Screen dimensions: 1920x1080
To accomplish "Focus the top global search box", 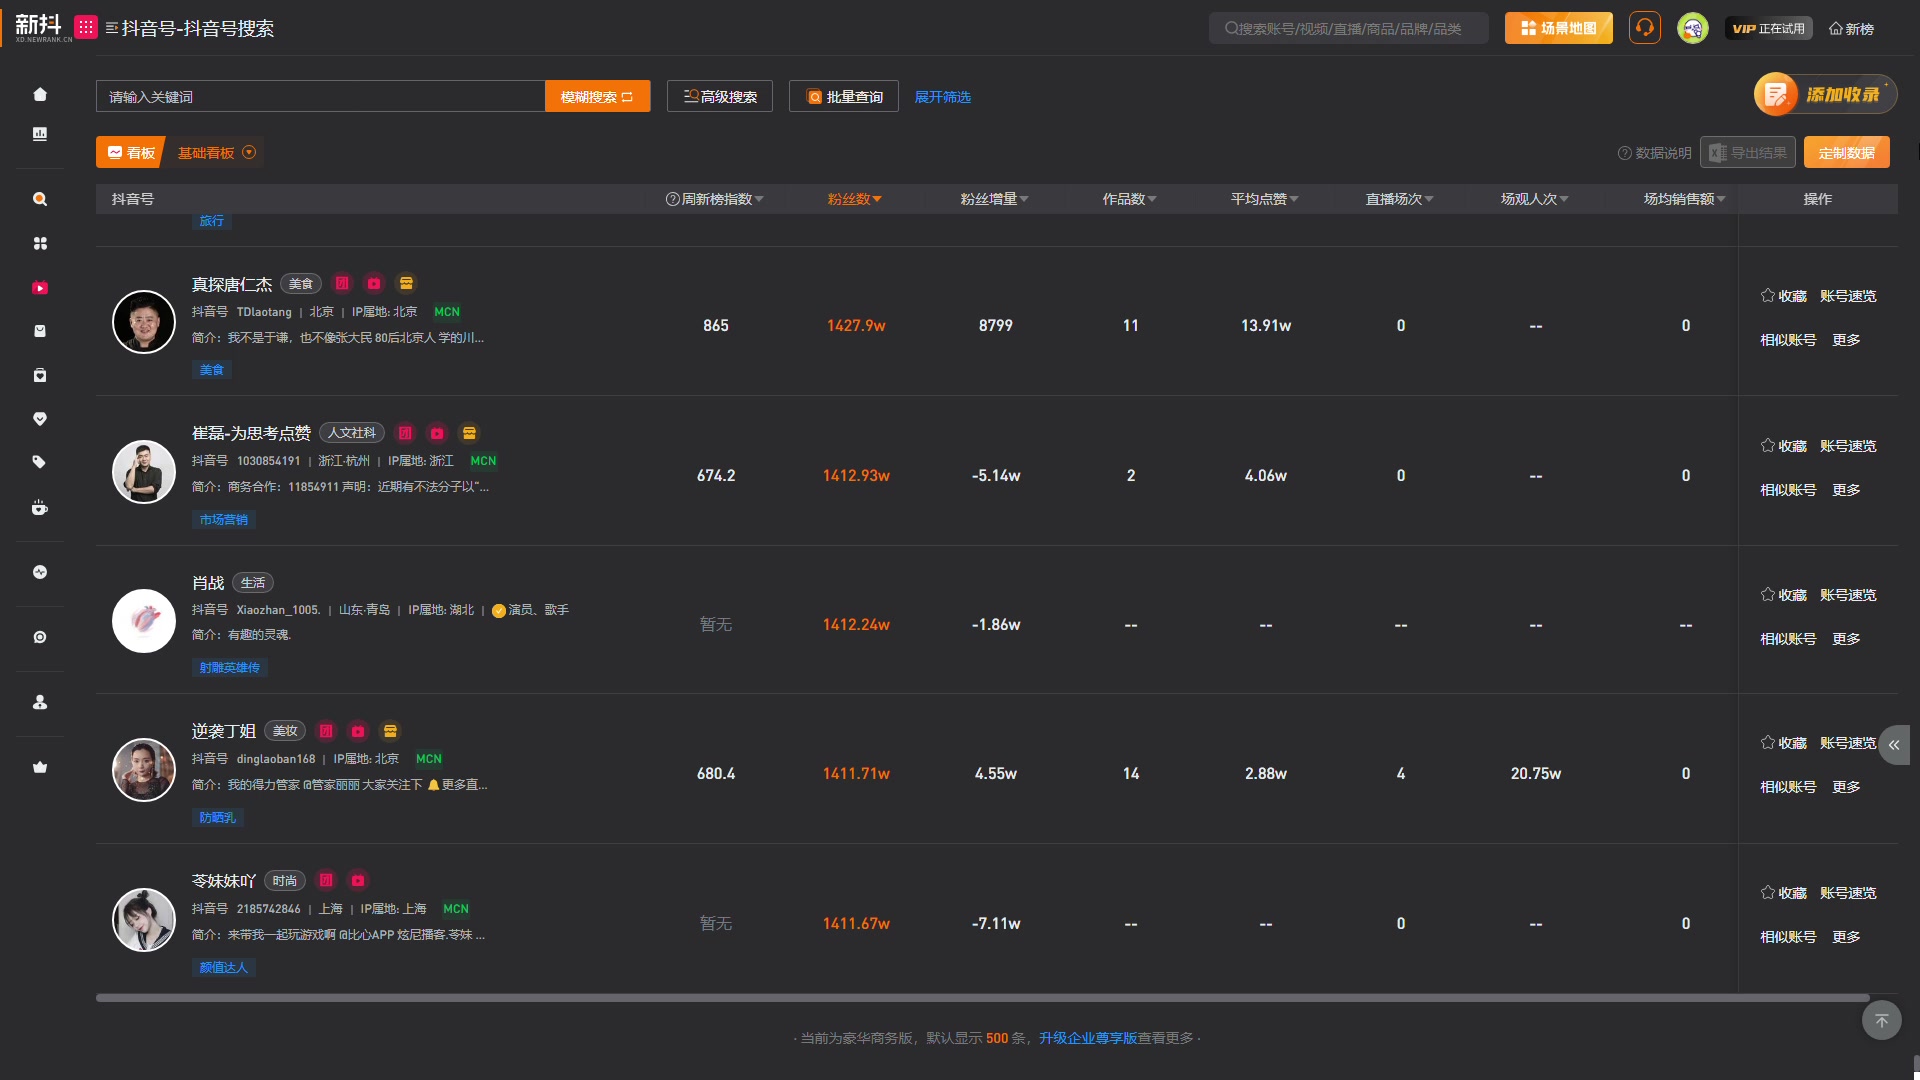I will tap(1348, 28).
